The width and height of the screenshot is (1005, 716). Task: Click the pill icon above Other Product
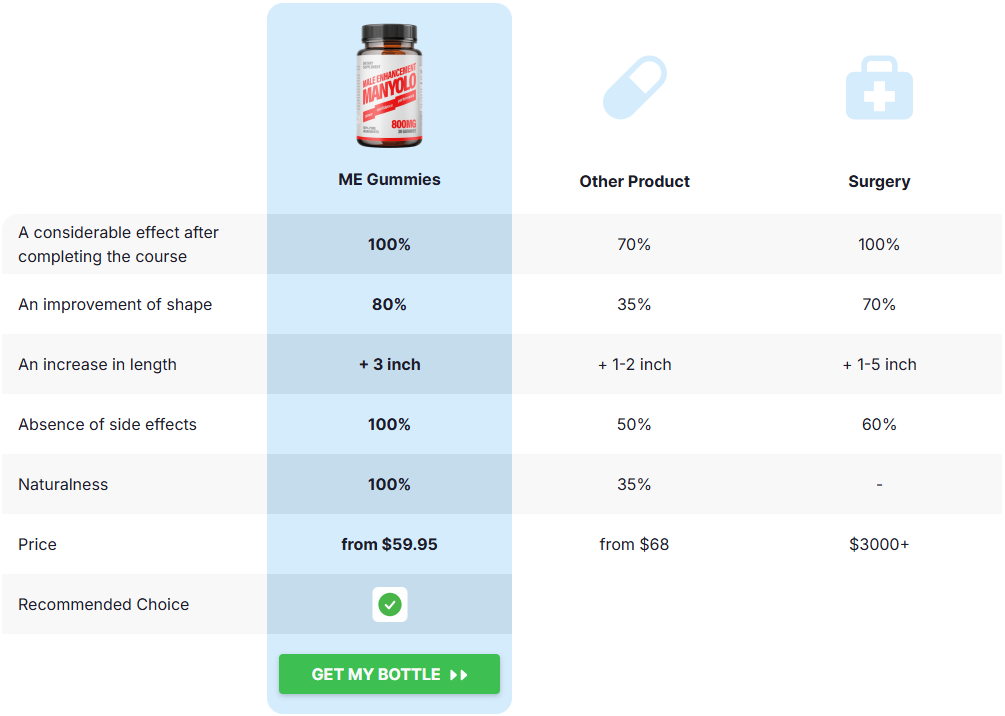point(634,87)
